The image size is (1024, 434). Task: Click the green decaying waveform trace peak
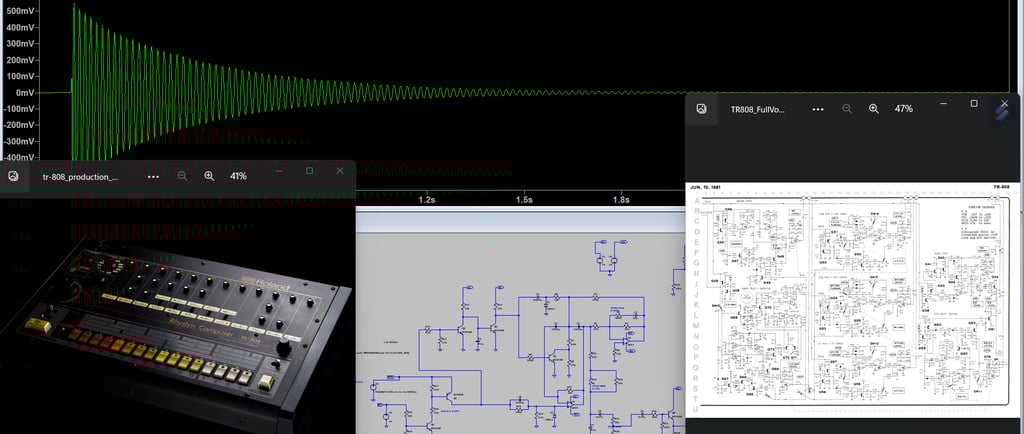[x=73, y=5]
